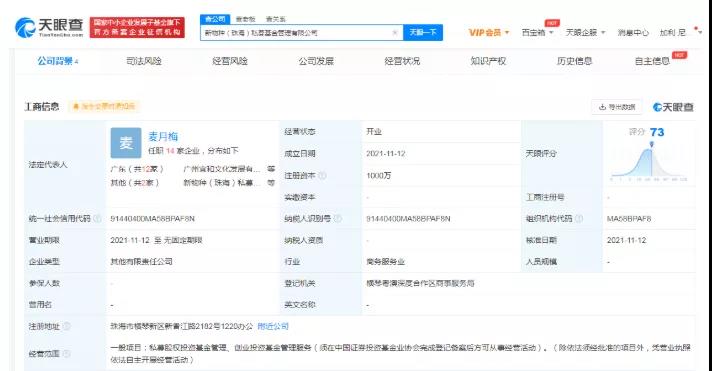Click the 1000万 registered capital value
Viewport: 712px width, 371px height.
(x=378, y=175)
